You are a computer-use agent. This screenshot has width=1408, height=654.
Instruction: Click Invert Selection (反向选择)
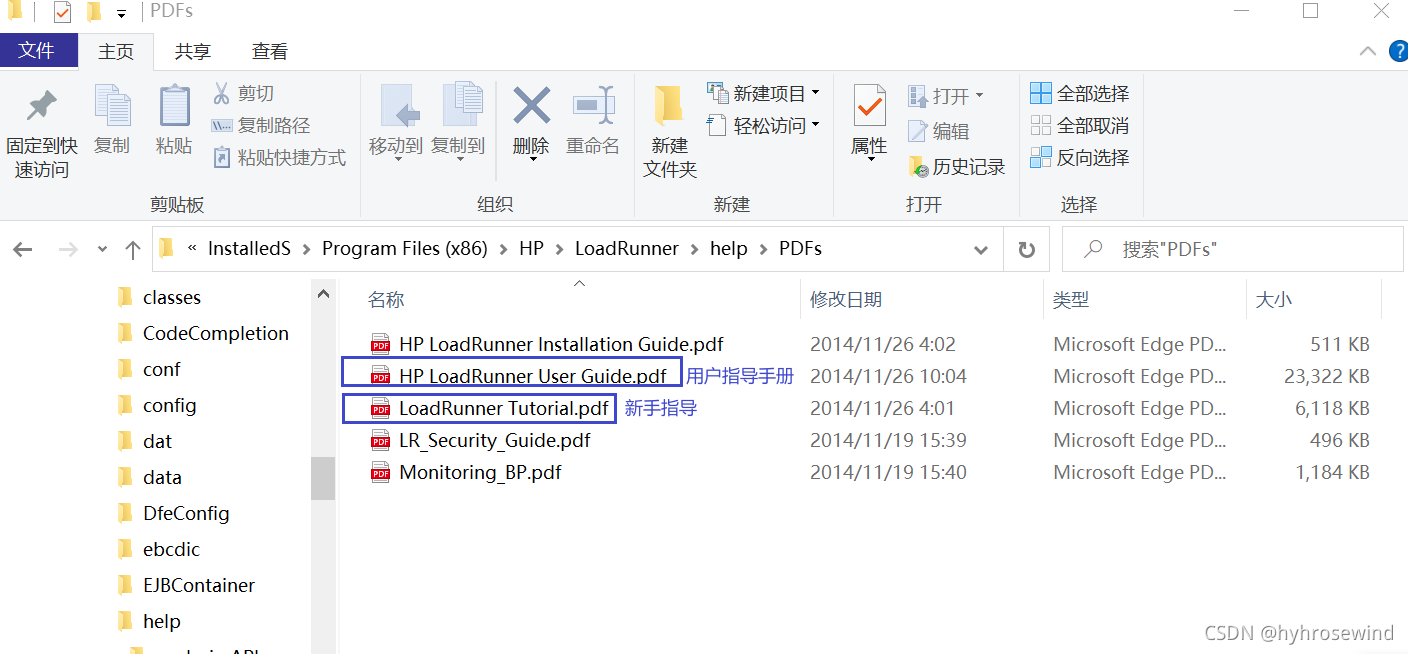pos(1080,157)
